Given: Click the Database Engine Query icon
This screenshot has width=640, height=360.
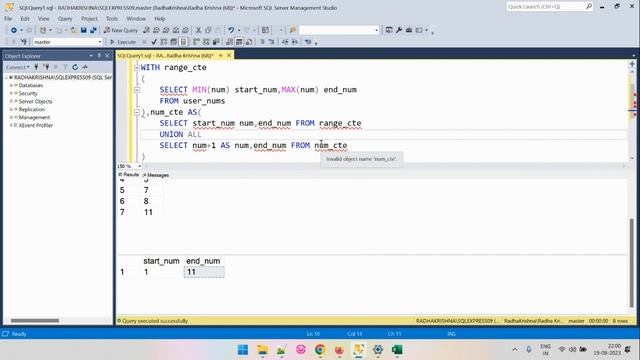Looking at the screenshot, I should (147, 30).
